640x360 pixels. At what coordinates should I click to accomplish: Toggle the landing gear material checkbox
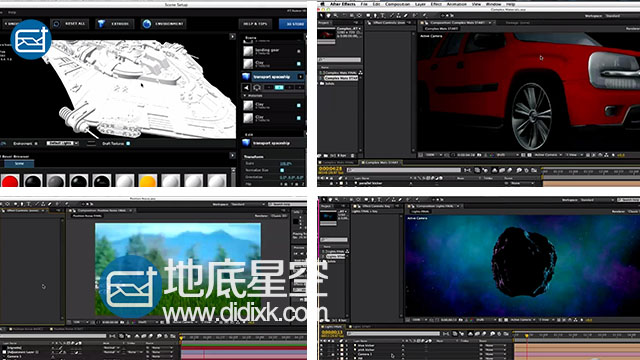pos(299,51)
